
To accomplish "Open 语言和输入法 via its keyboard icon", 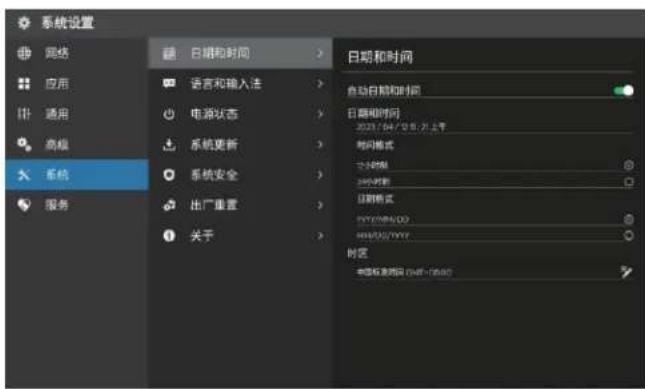I will click(x=169, y=83).
